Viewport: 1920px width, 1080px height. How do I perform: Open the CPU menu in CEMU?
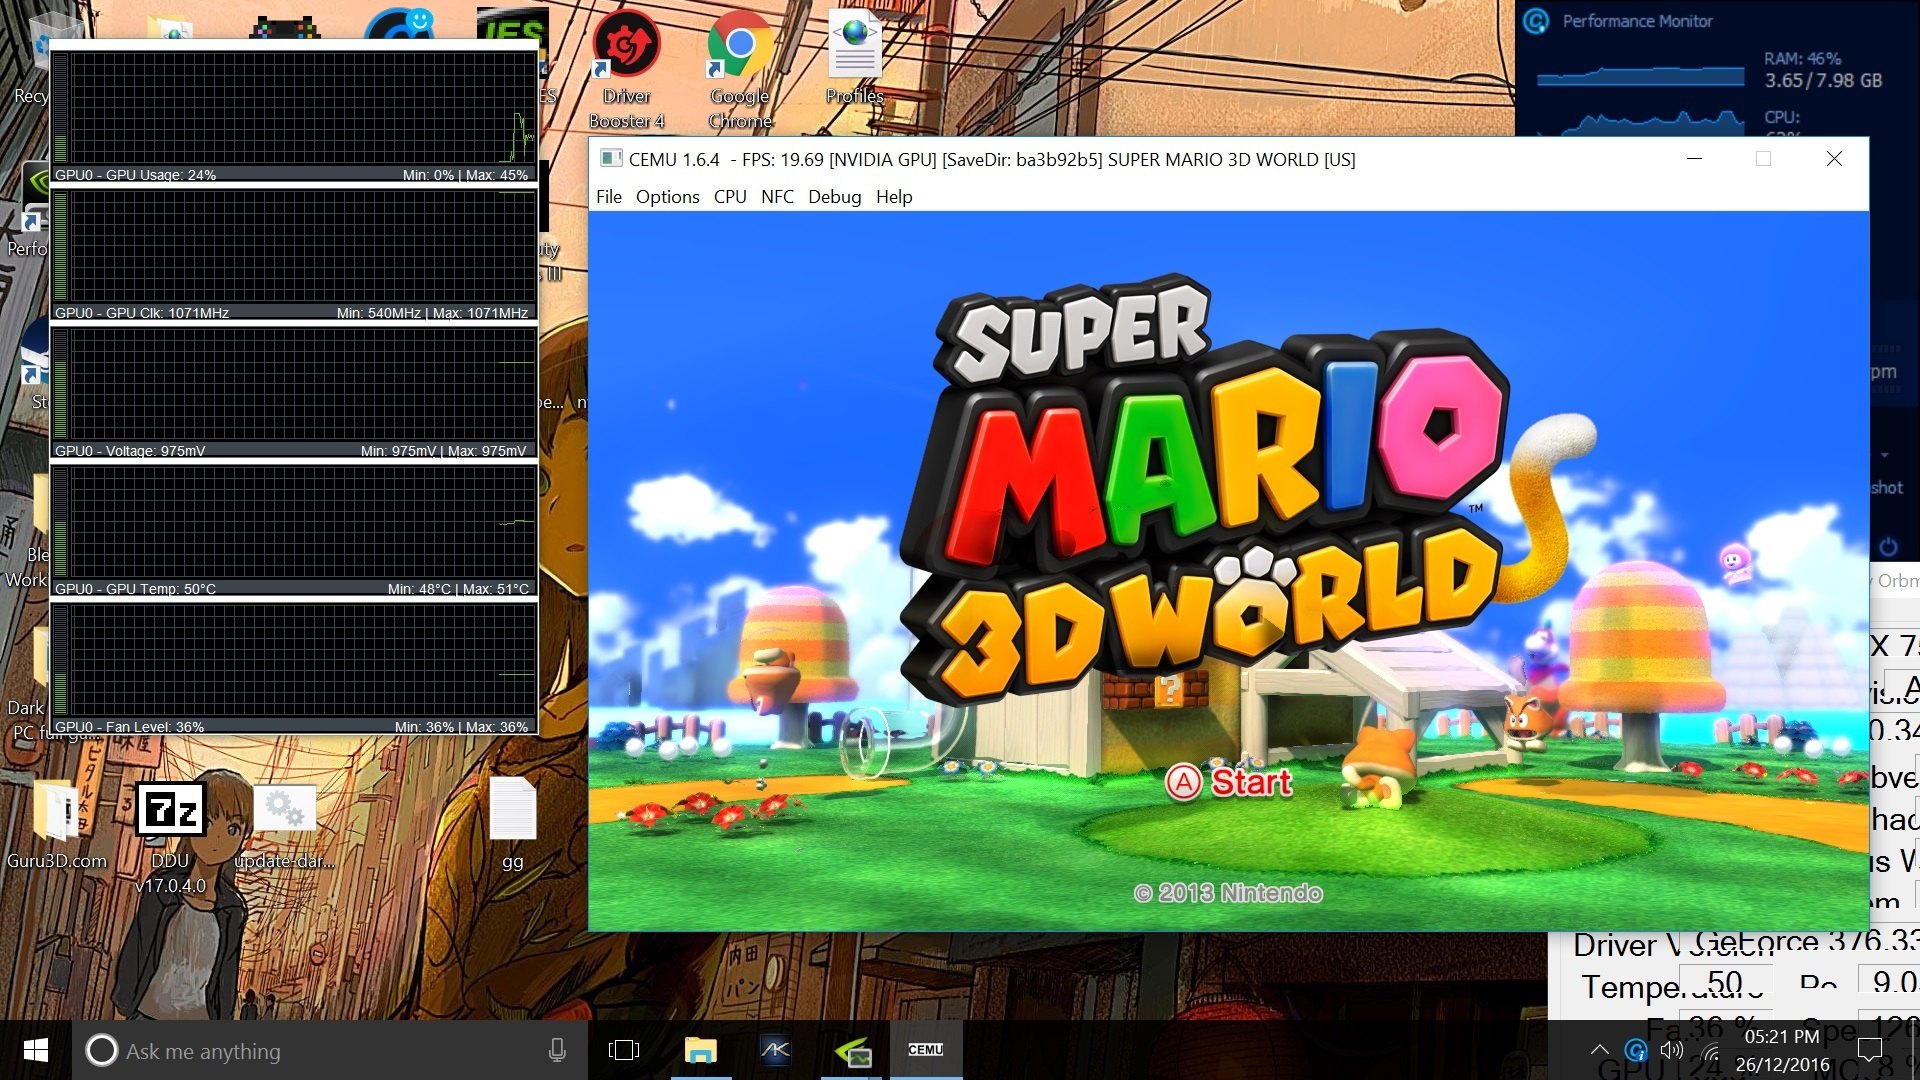[x=730, y=197]
